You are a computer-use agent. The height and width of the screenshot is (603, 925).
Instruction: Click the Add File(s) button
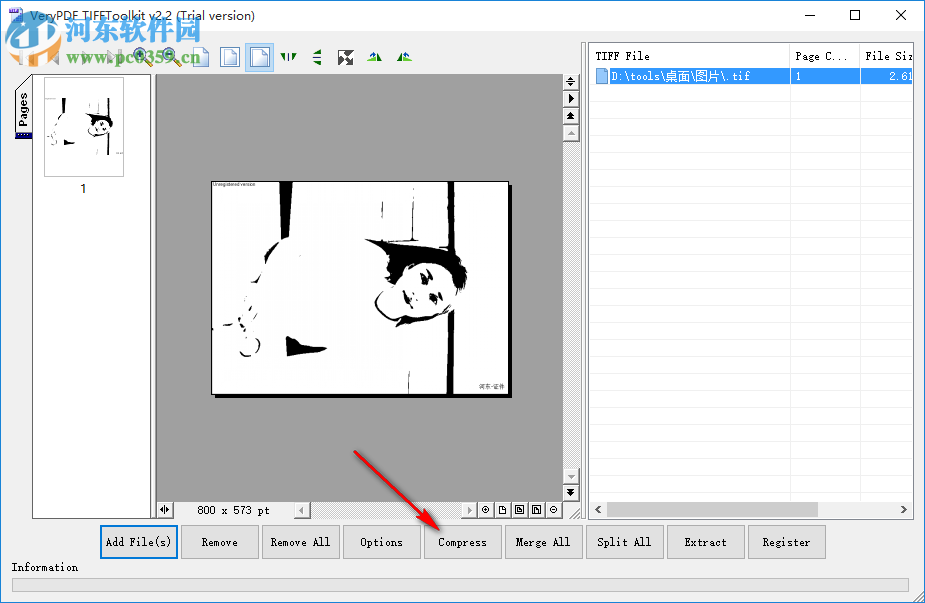[138, 541]
